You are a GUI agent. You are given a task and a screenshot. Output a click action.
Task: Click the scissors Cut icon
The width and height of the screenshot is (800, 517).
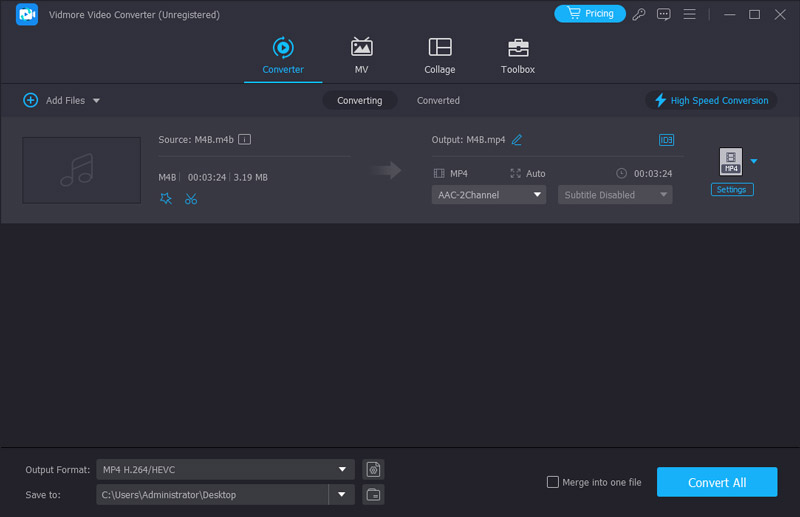[x=191, y=198]
